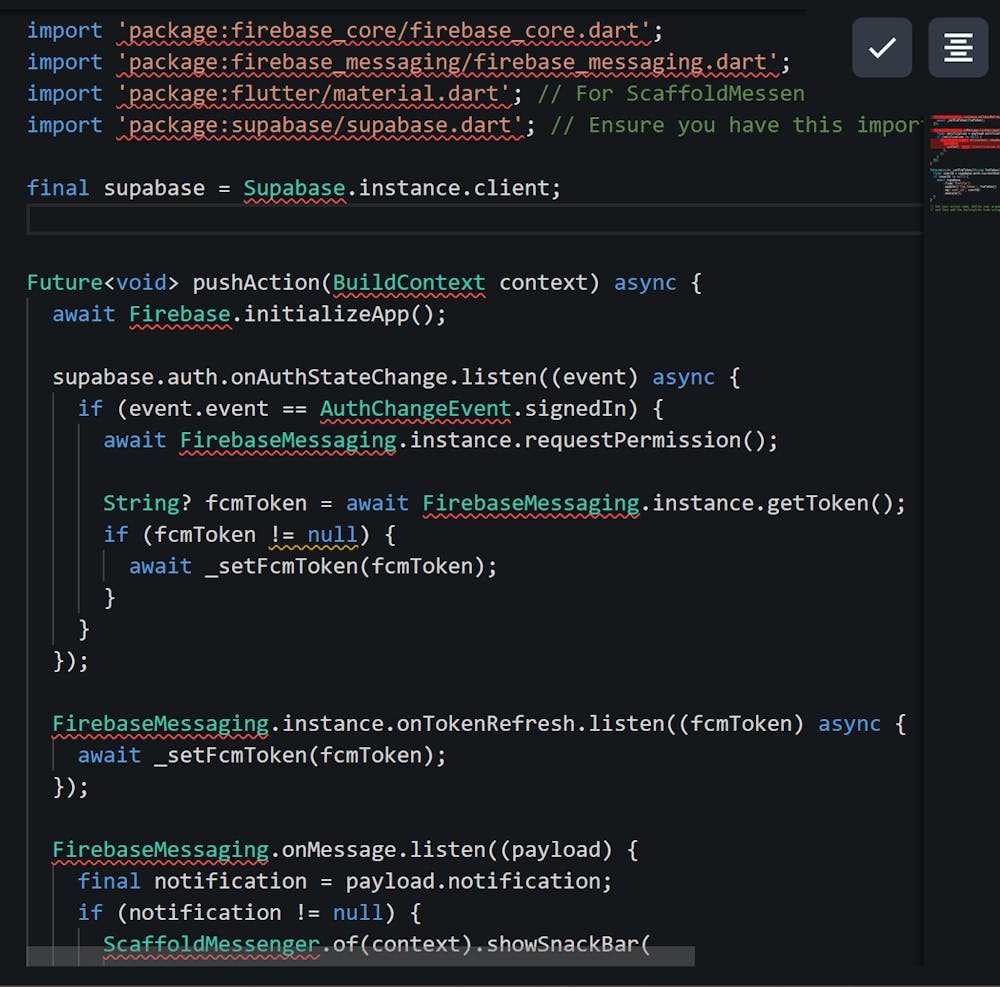
Task: Click the '// Ensure you have this' comment
Action: [x=696, y=125]
